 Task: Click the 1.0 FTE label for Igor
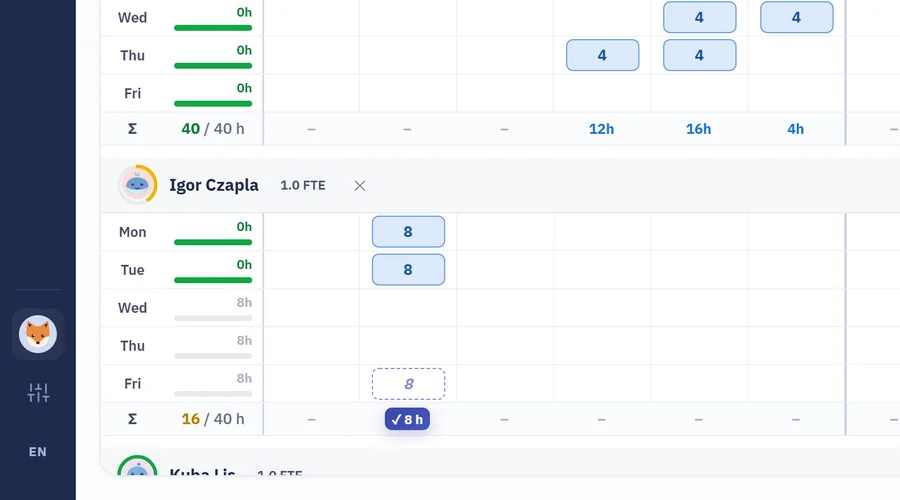click(x=303, y=185)
